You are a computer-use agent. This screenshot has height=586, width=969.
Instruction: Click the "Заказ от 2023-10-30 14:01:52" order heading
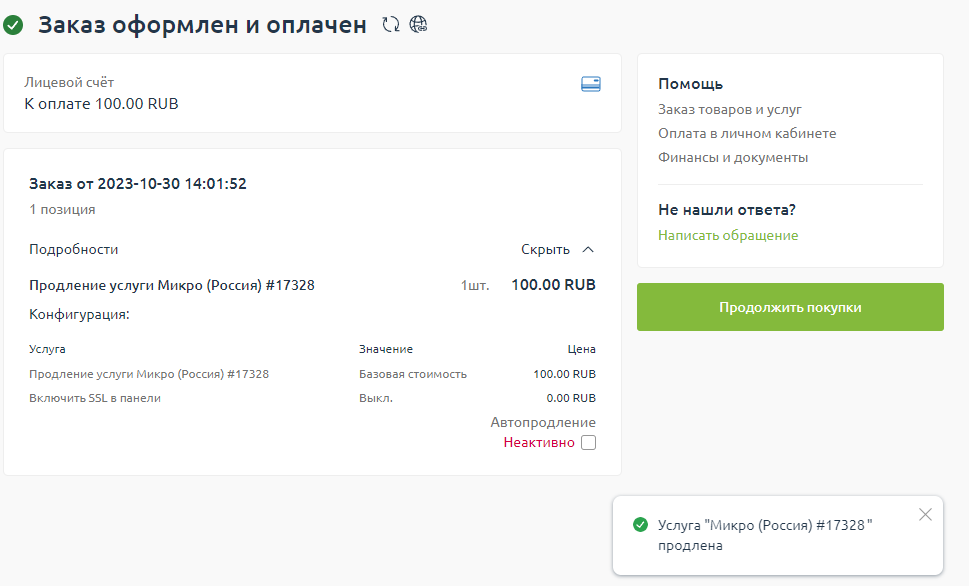(138, 184)
